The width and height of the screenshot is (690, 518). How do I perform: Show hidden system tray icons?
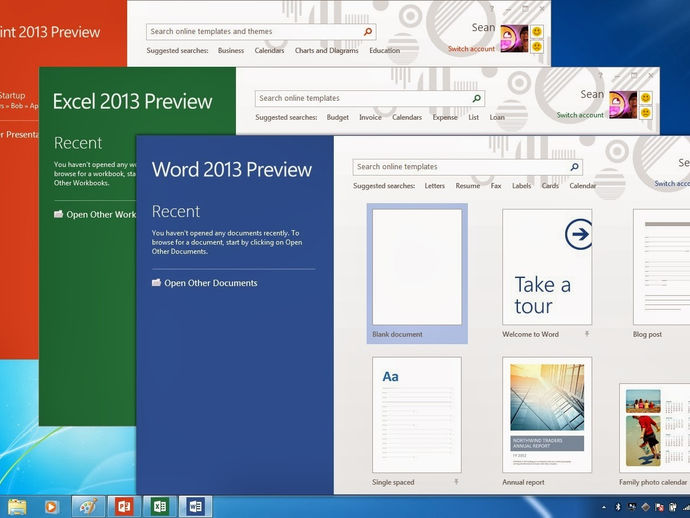click(x=604, y=507)
